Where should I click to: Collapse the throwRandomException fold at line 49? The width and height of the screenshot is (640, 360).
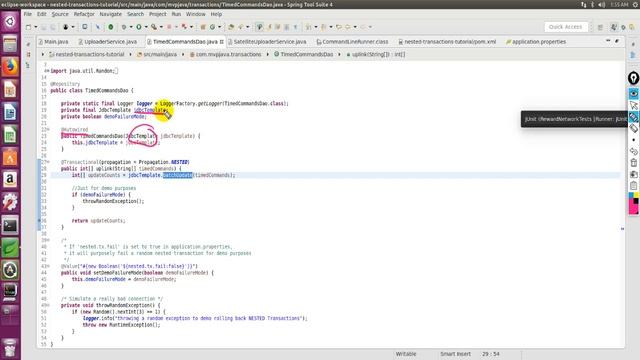point(48,305)
